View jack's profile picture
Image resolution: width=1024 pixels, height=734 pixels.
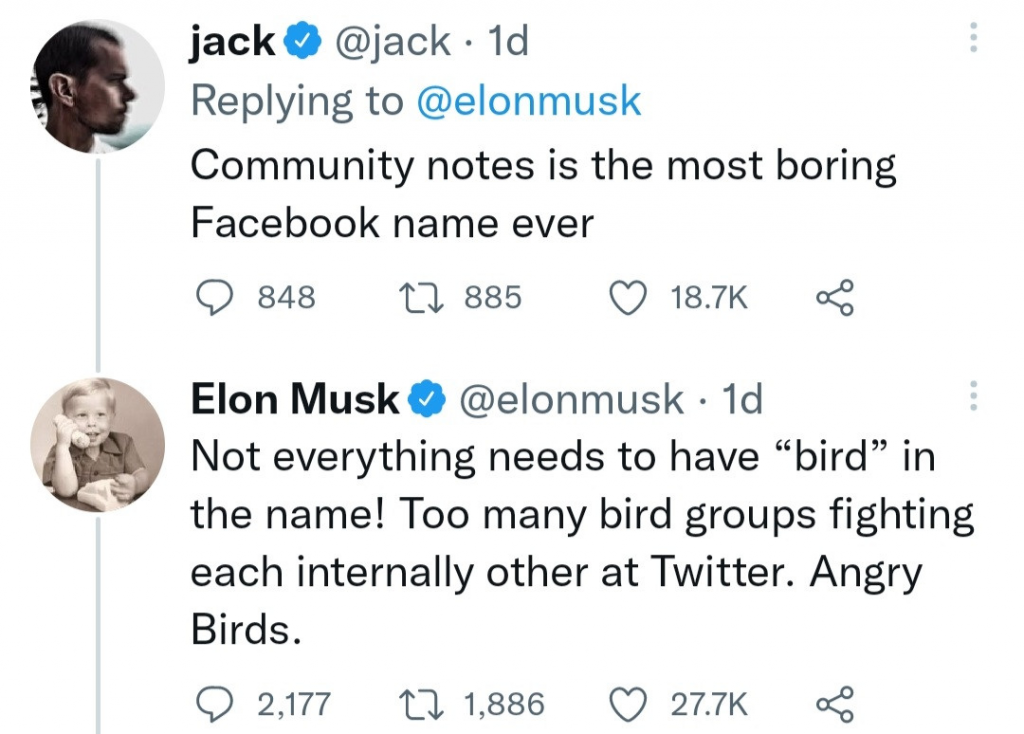[97, 87]
